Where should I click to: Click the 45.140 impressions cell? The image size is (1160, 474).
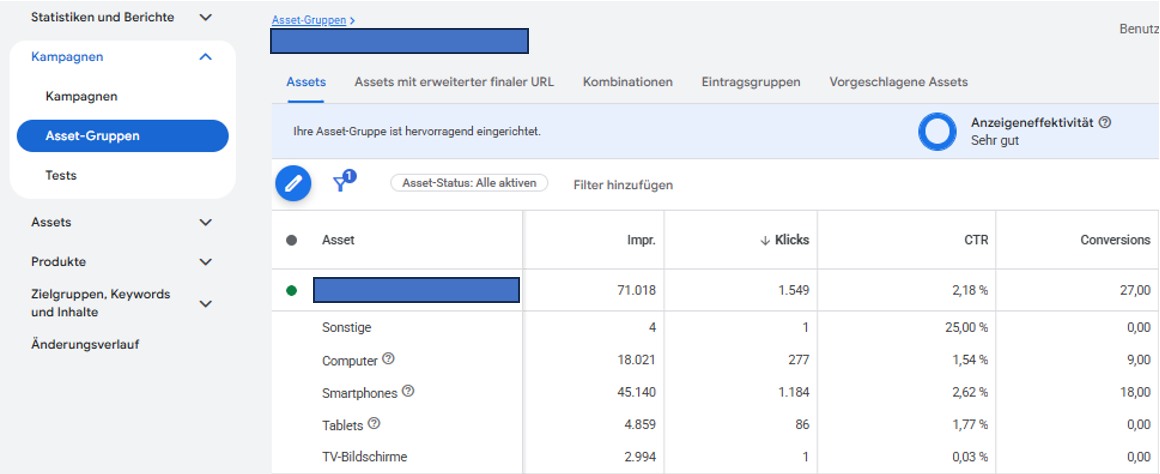pos(636,393)
